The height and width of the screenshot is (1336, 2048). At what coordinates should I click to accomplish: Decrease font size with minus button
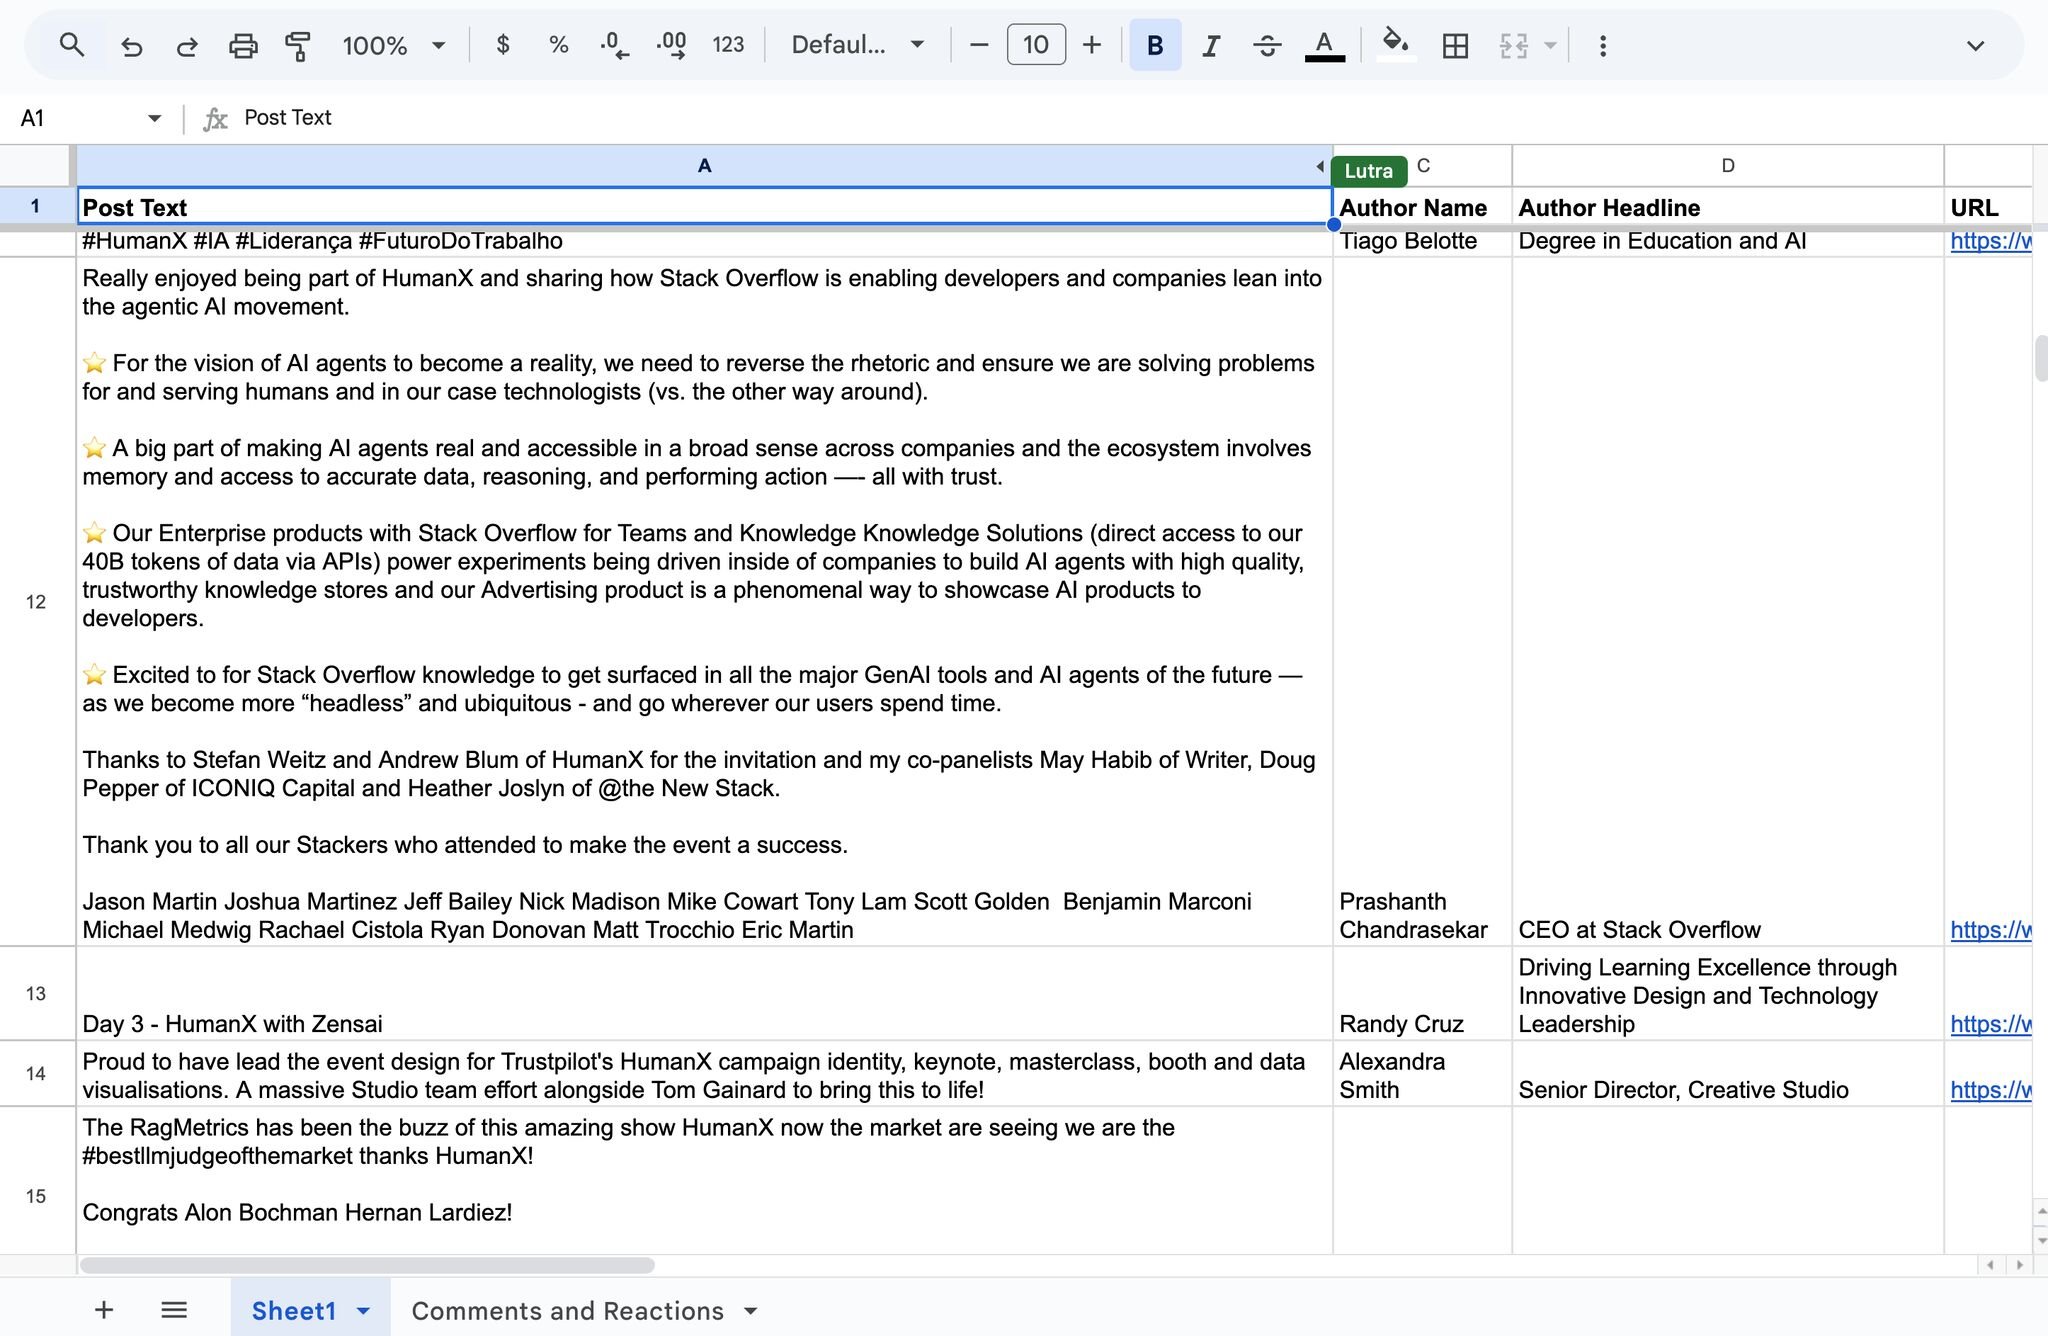click(979, 45)
